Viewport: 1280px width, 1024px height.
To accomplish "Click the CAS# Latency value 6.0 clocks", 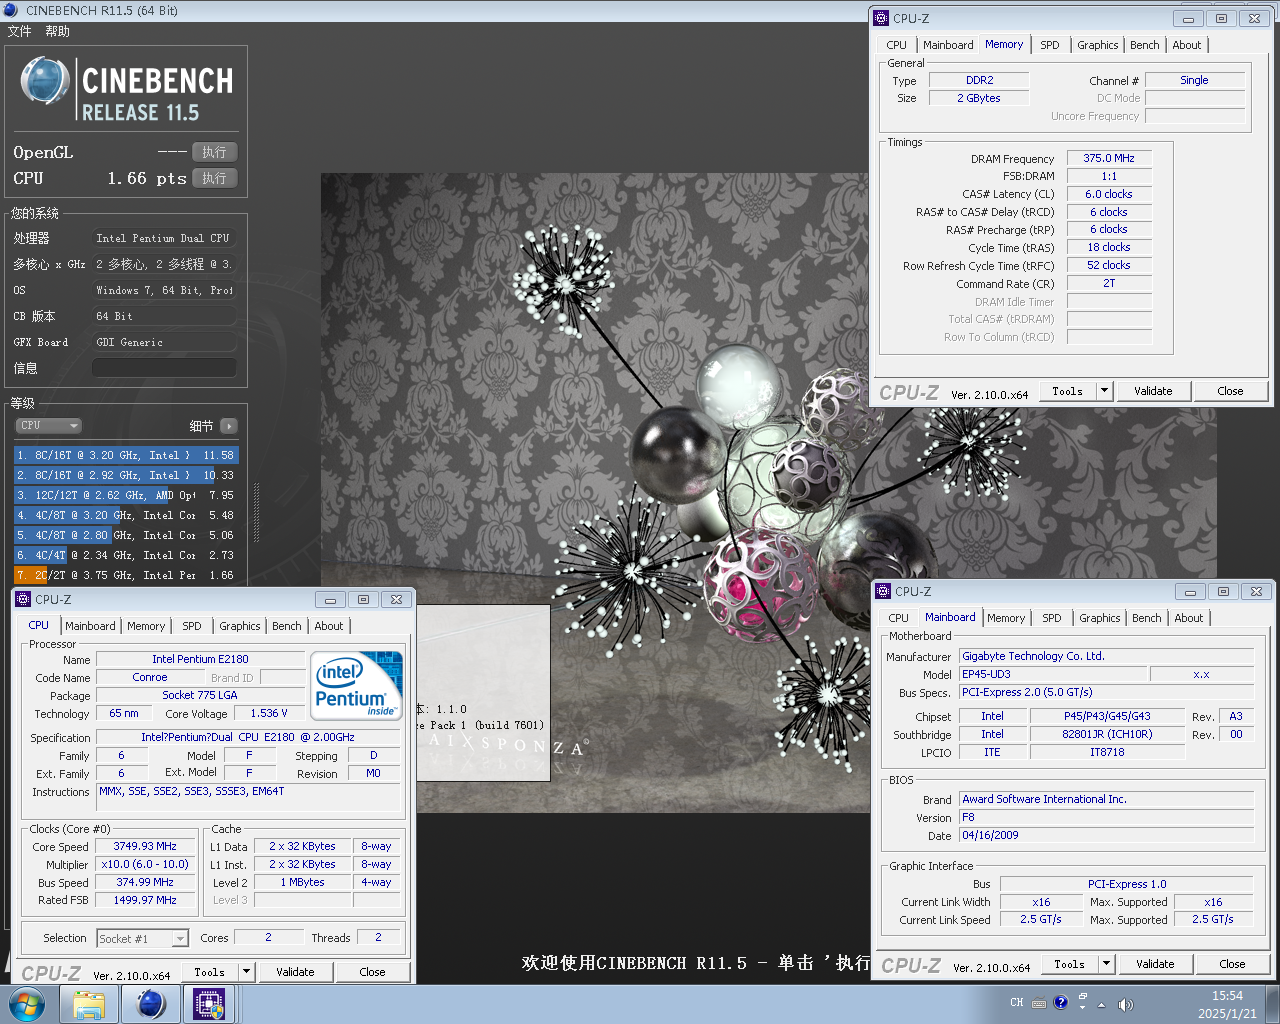I will (1109, 194).
